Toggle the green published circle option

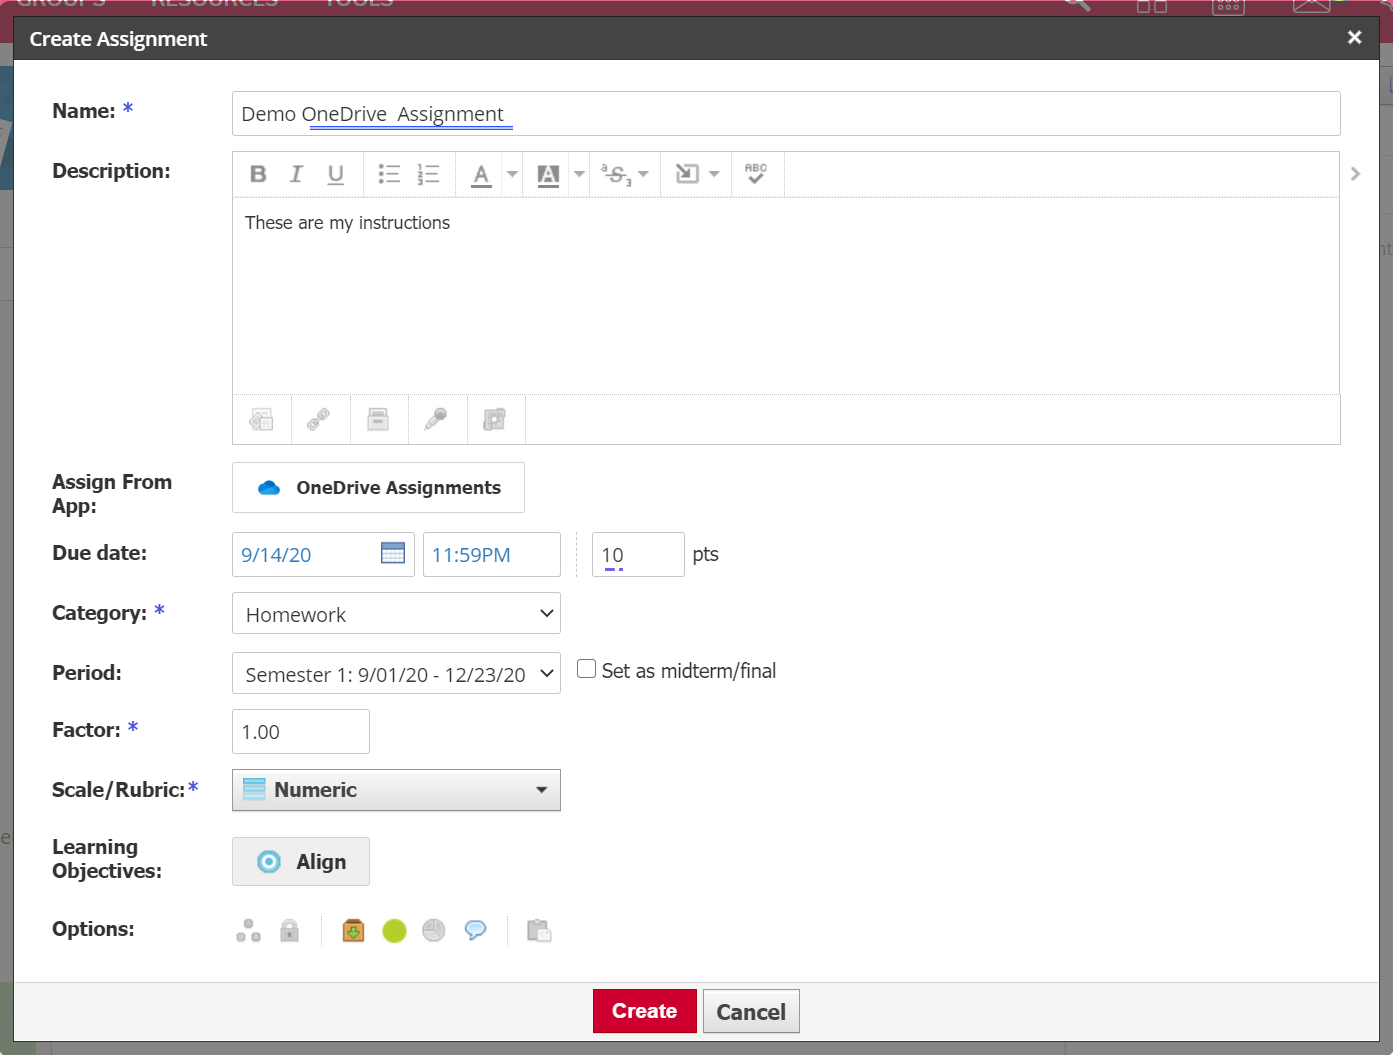point(394,931)
